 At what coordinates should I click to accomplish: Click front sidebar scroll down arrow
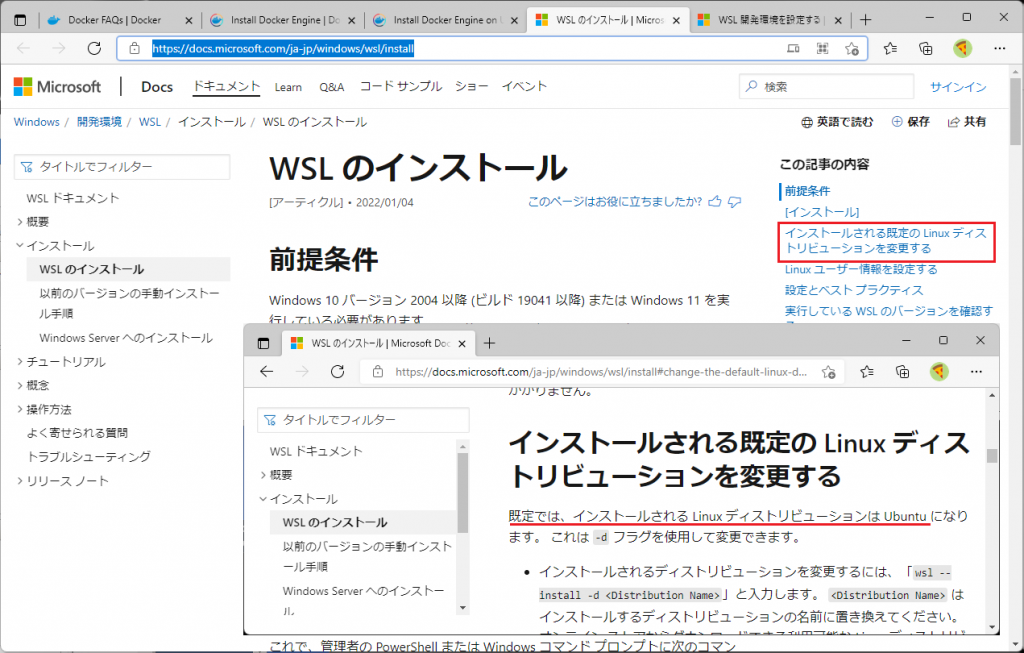click(462, 607)
